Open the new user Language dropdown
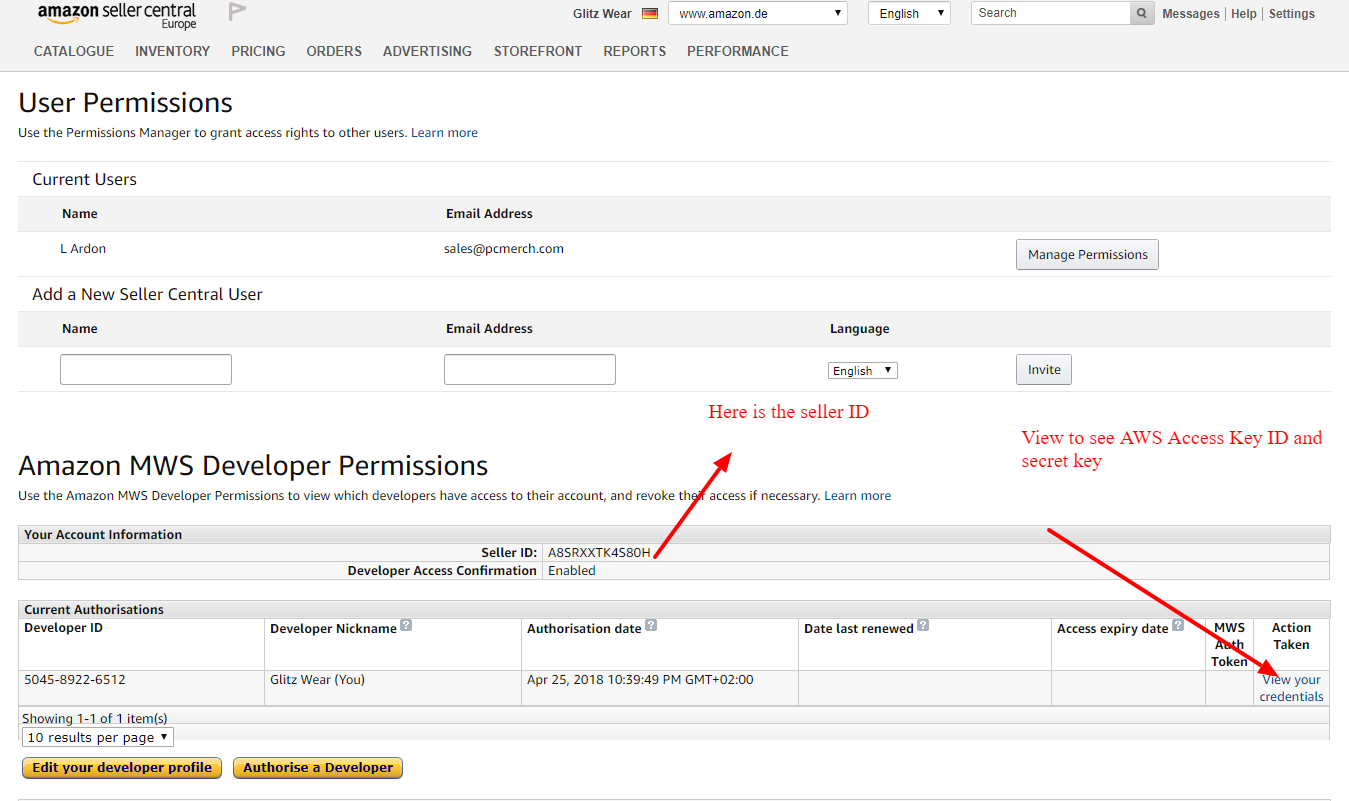1349x801 pixels. tap(863, 370)
